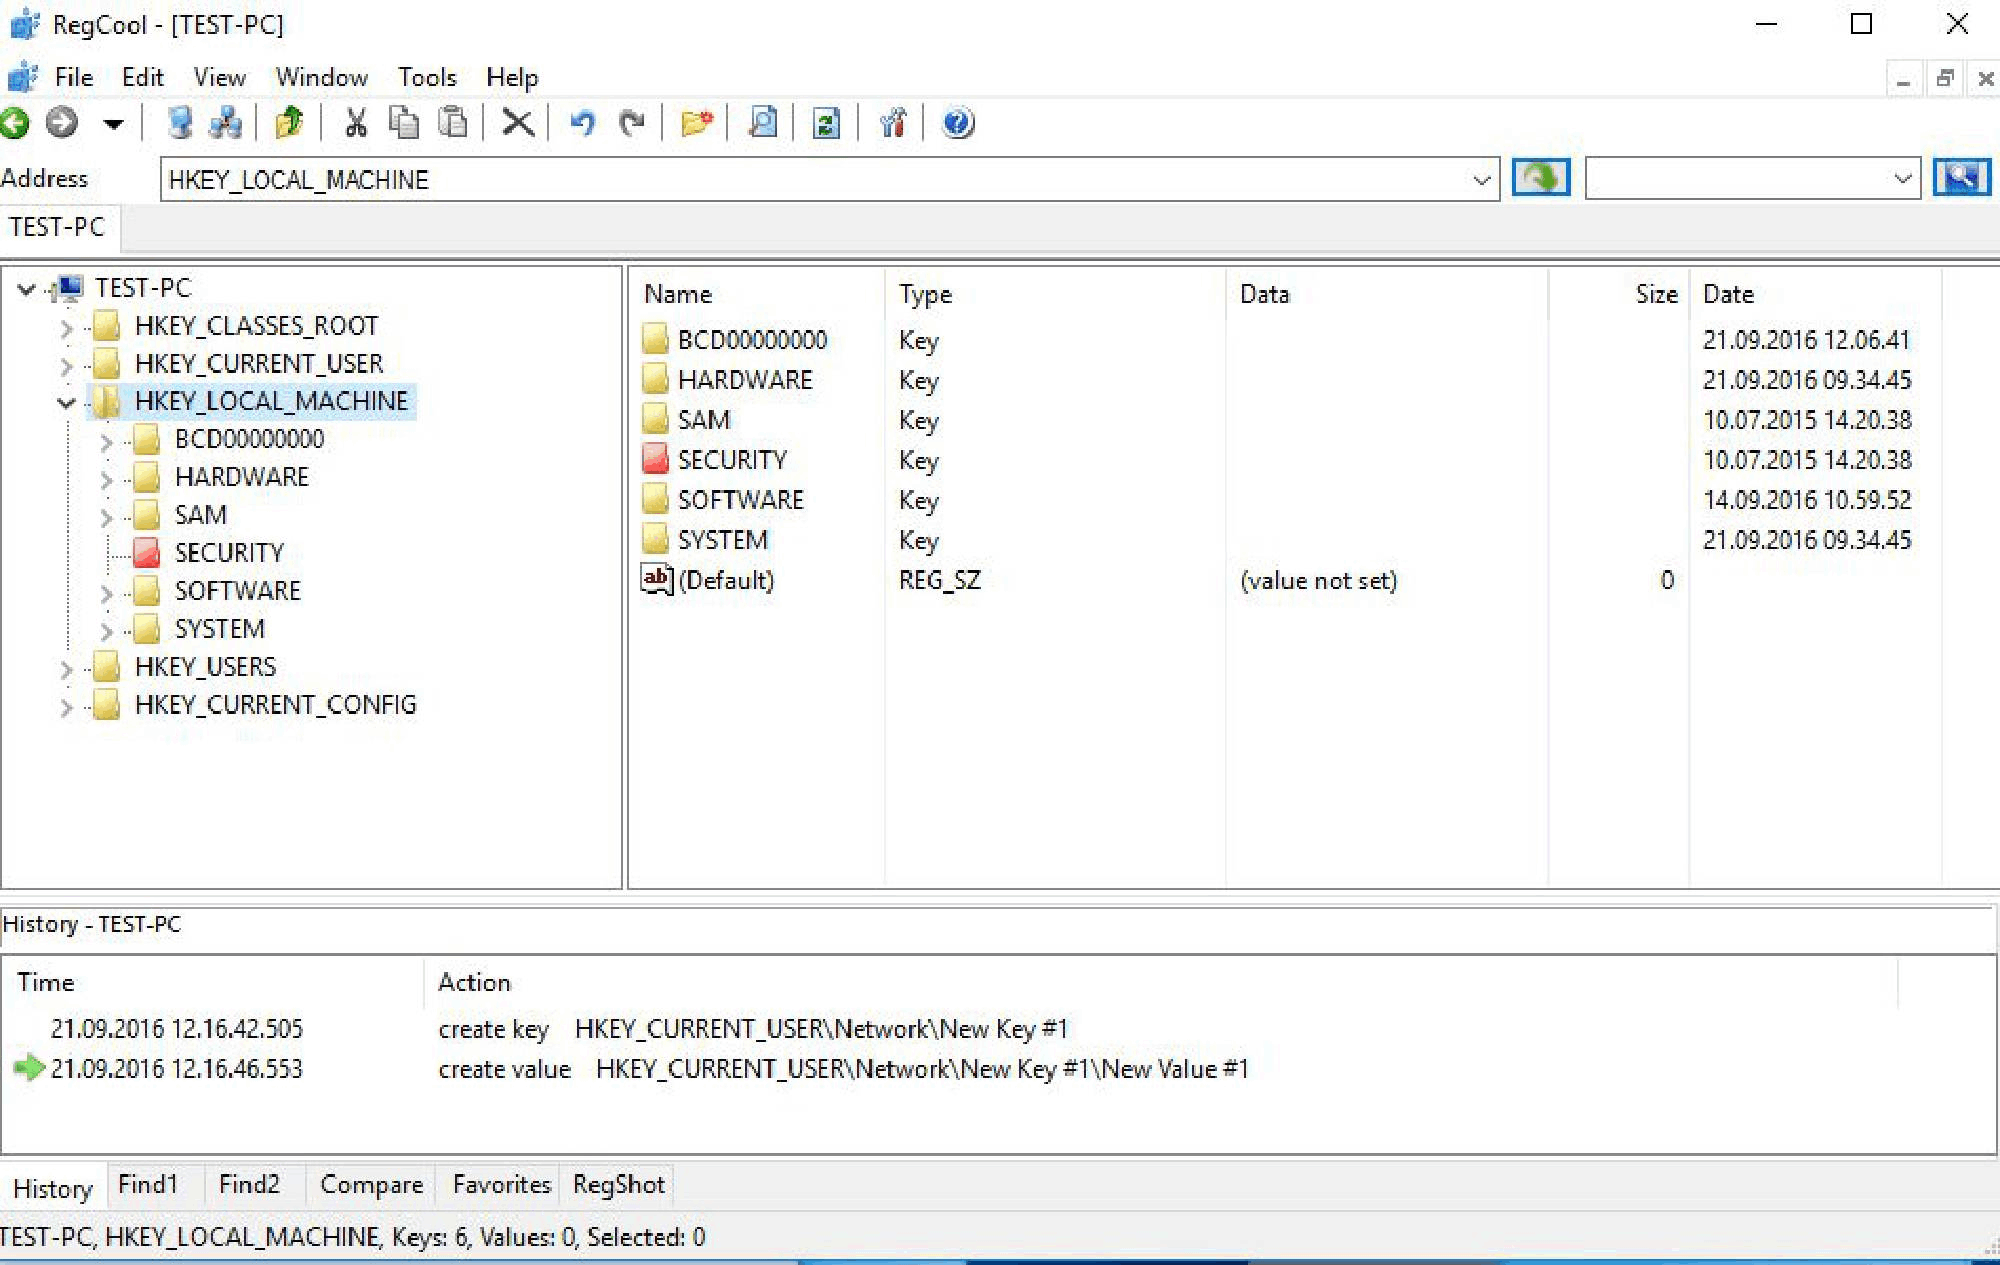Open the Address bar dropdown arrow

(x=1481, y=180)
